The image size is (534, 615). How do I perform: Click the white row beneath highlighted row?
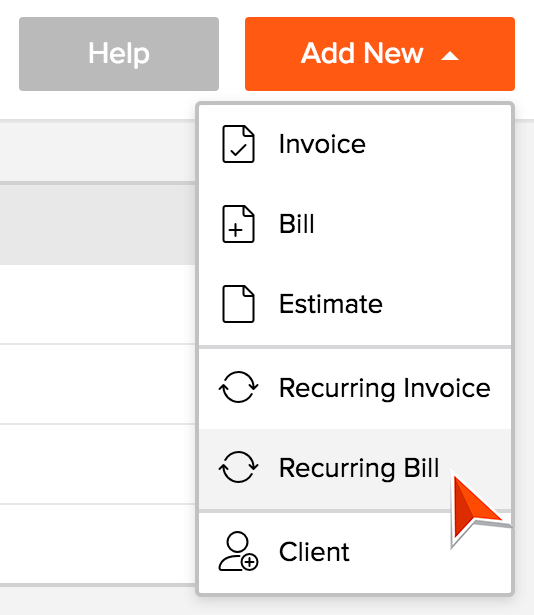tap(98, 304)
